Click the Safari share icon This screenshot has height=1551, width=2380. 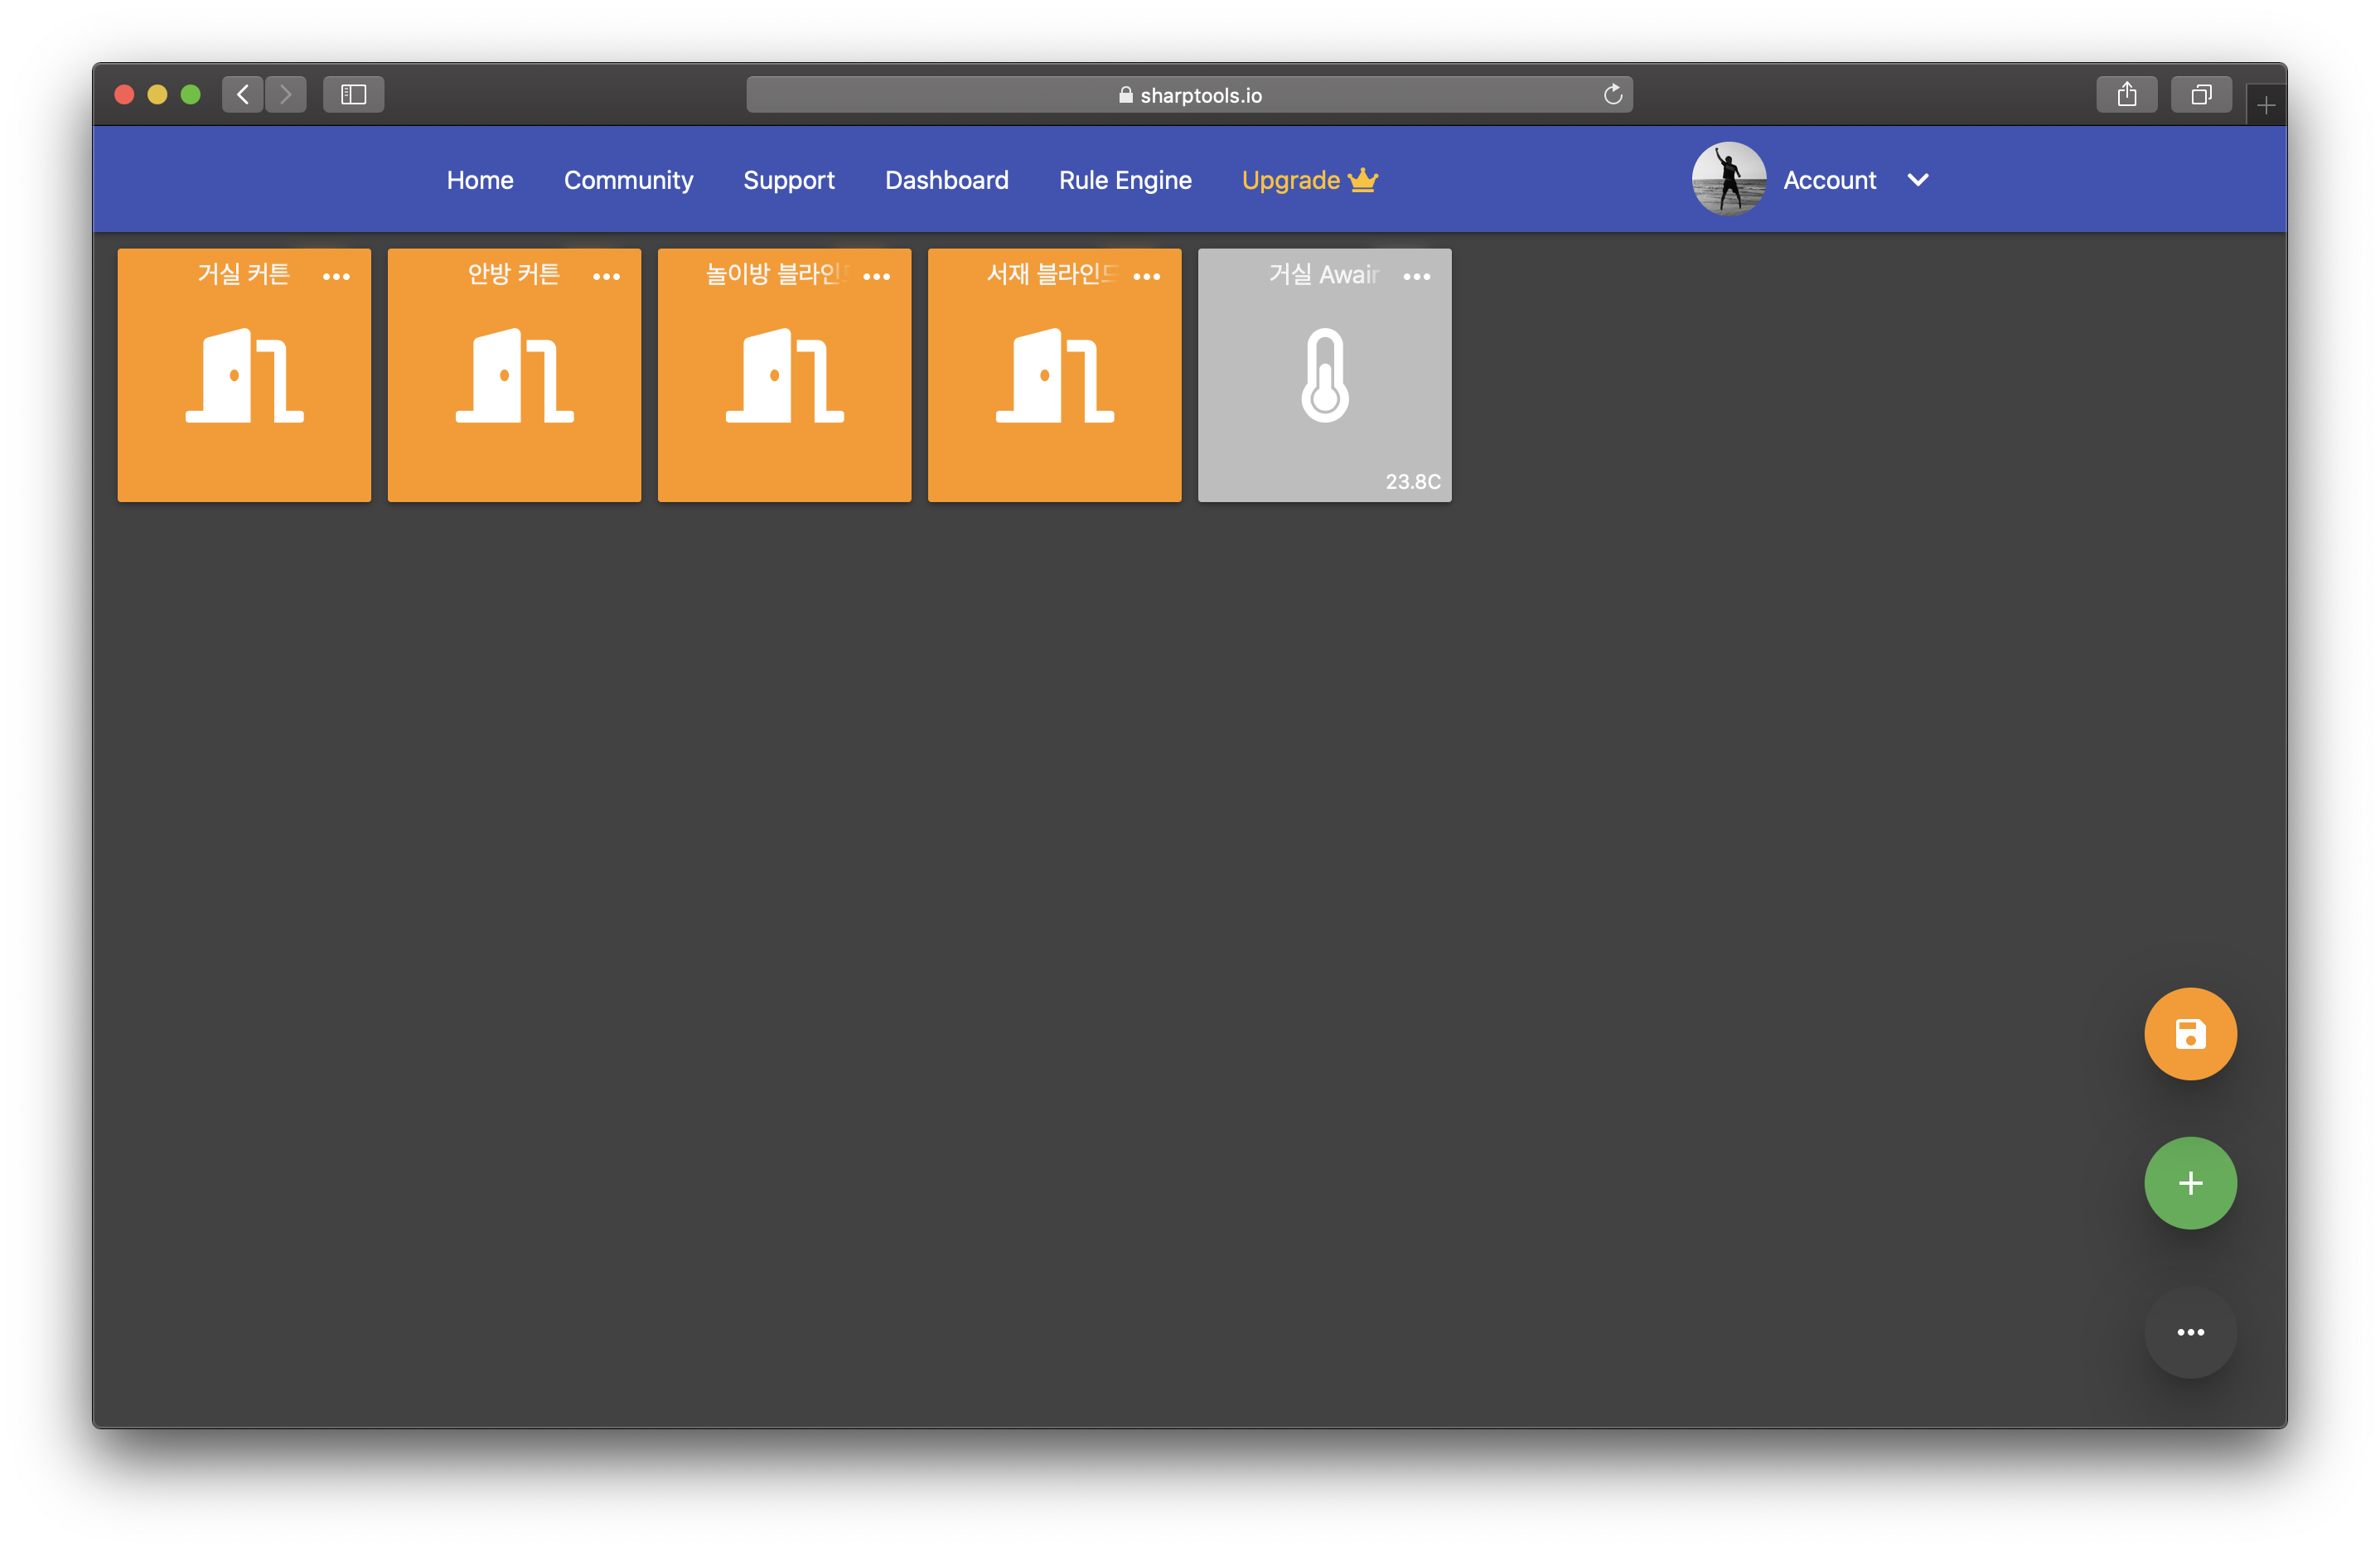2126,94
